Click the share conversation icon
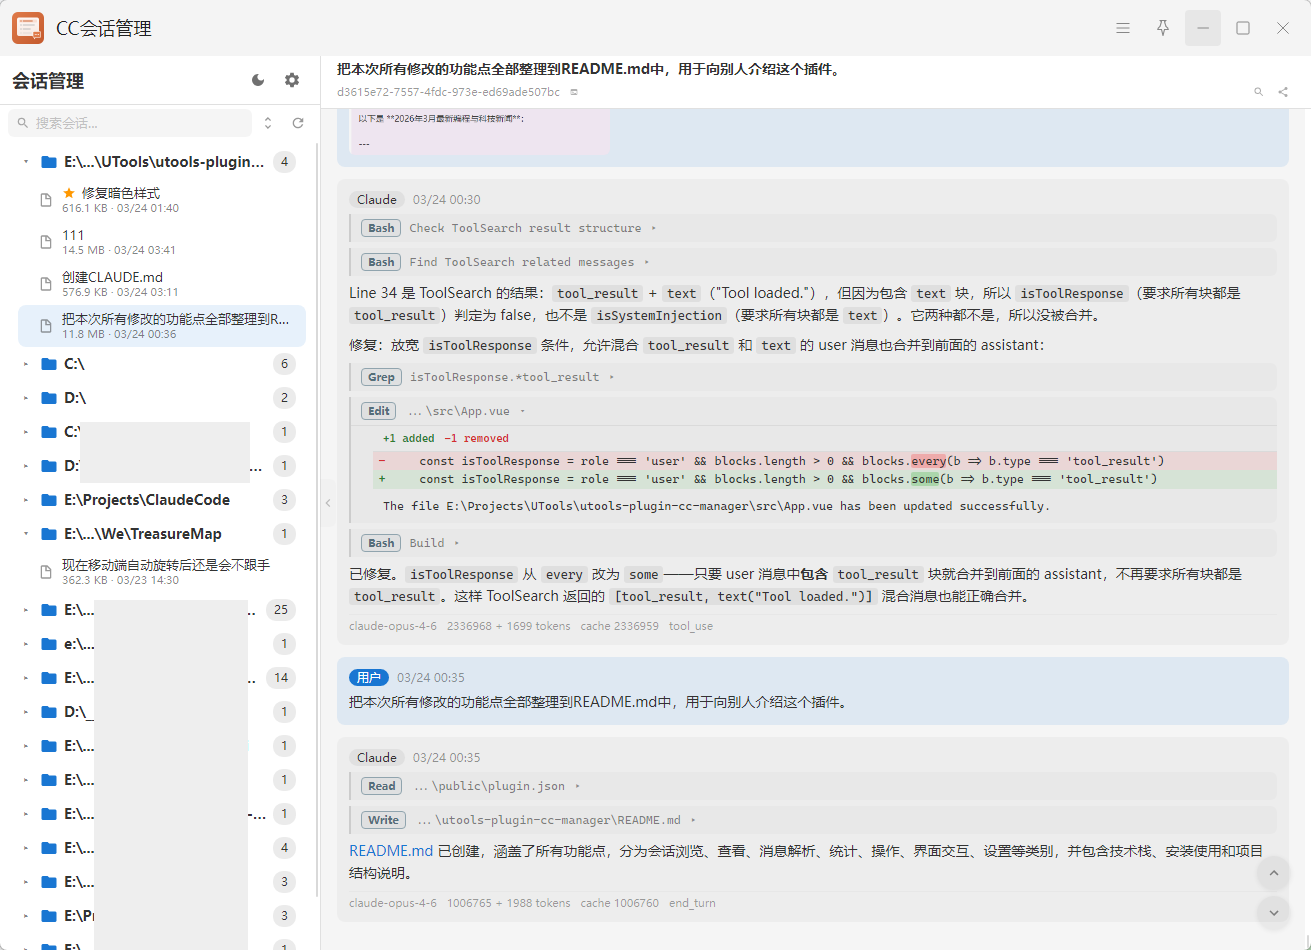Image resolution: width=1311 pixels, height=950 pixels. 1283,92
